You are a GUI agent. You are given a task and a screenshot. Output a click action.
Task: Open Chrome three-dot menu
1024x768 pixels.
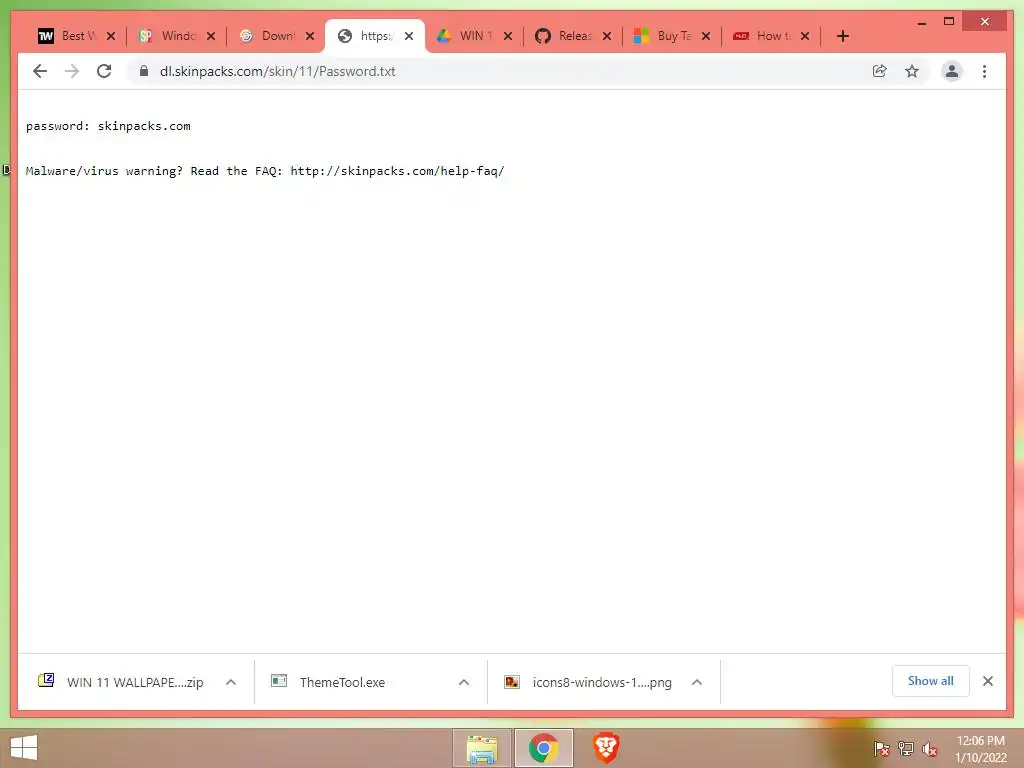(984, 71)
